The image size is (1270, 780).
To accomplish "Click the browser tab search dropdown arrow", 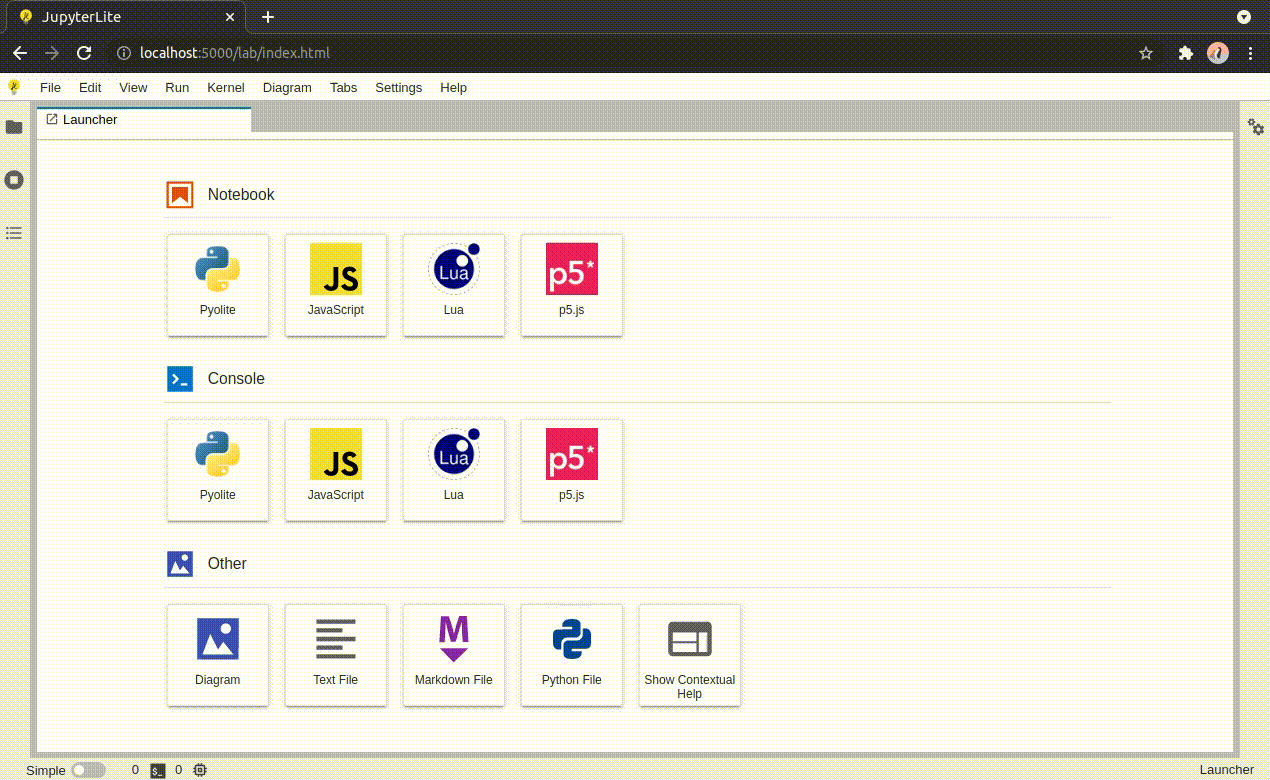I will (1244, 17).
